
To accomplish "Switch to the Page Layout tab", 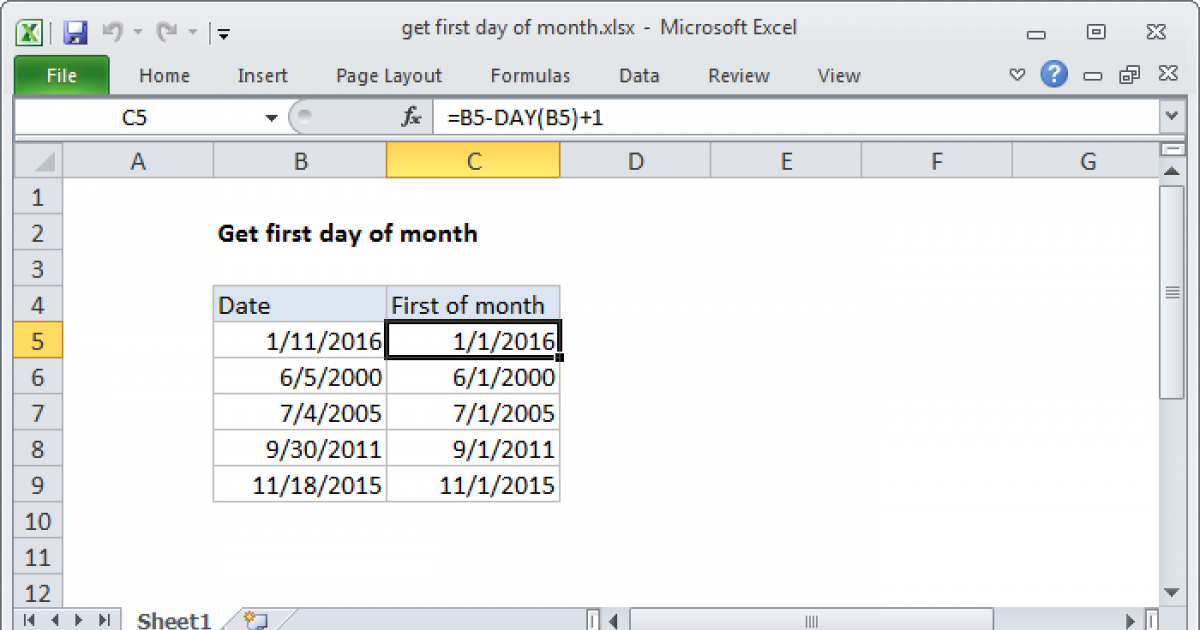I will (x=389, y=76).
